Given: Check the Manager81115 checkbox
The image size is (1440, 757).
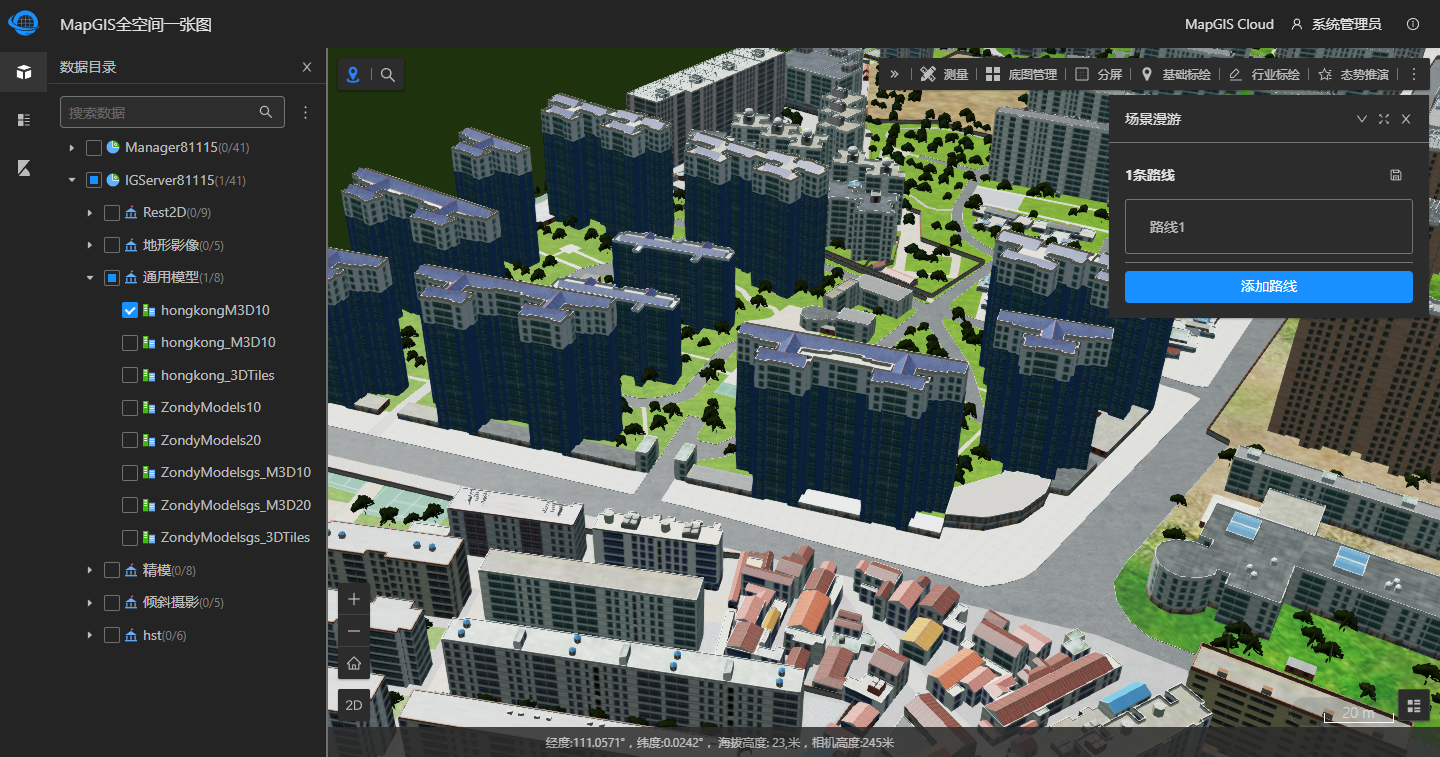Looking at the screenshot, I should (x=94, y=148).
